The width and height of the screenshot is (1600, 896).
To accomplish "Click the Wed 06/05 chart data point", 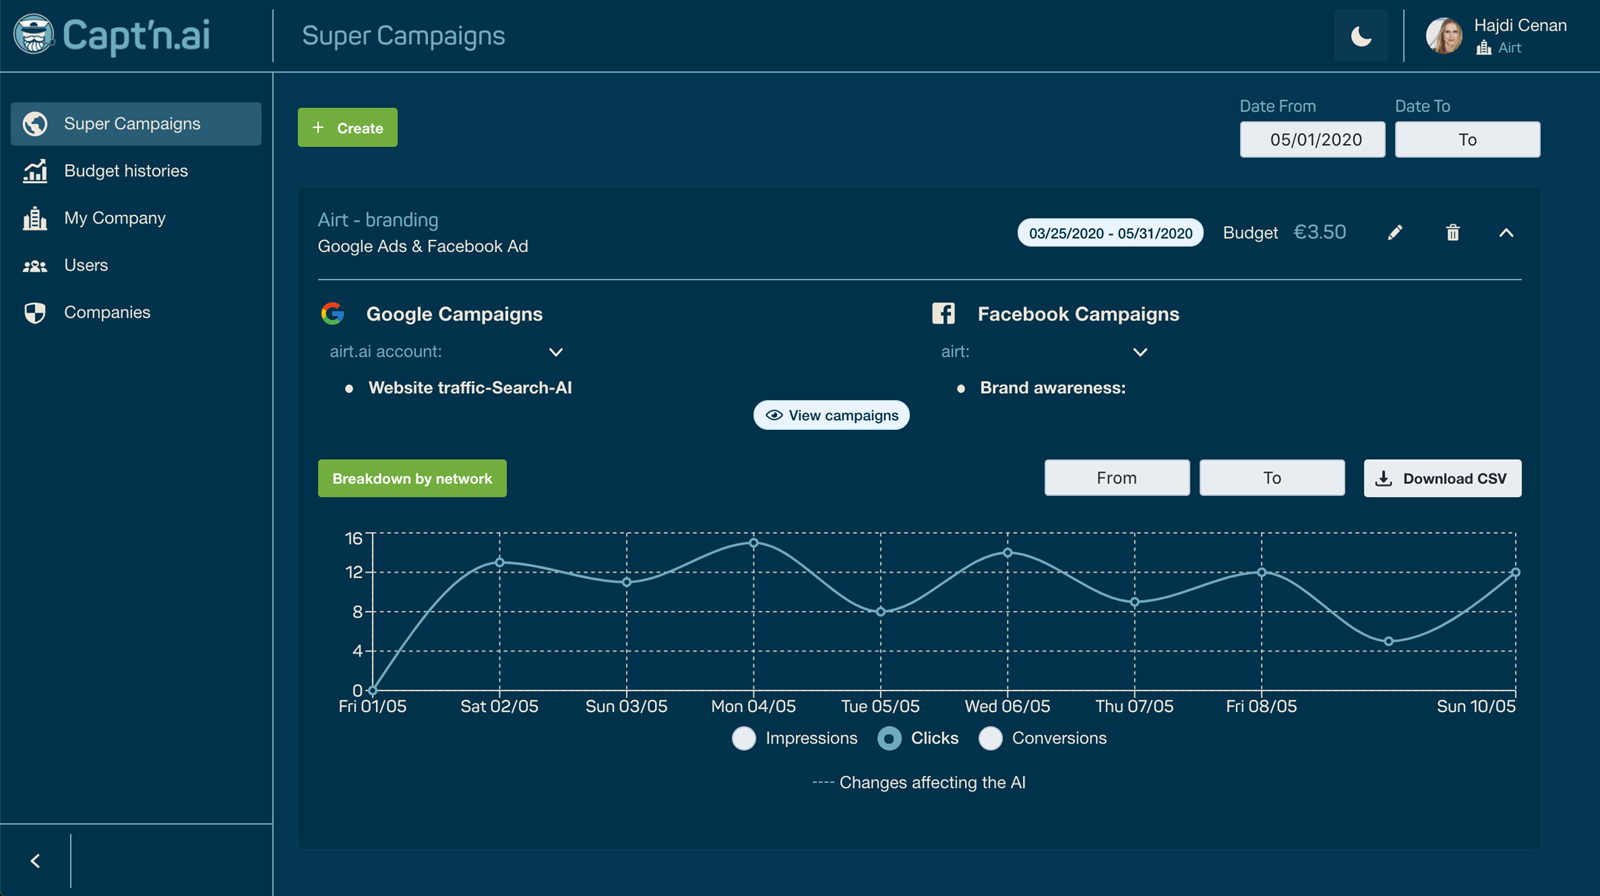I will [x=1008, y=553].
